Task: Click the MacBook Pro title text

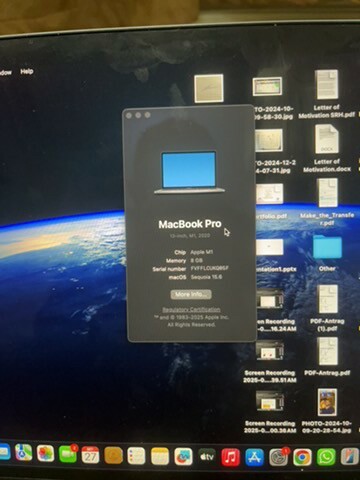Action: (x=190, y=224)
